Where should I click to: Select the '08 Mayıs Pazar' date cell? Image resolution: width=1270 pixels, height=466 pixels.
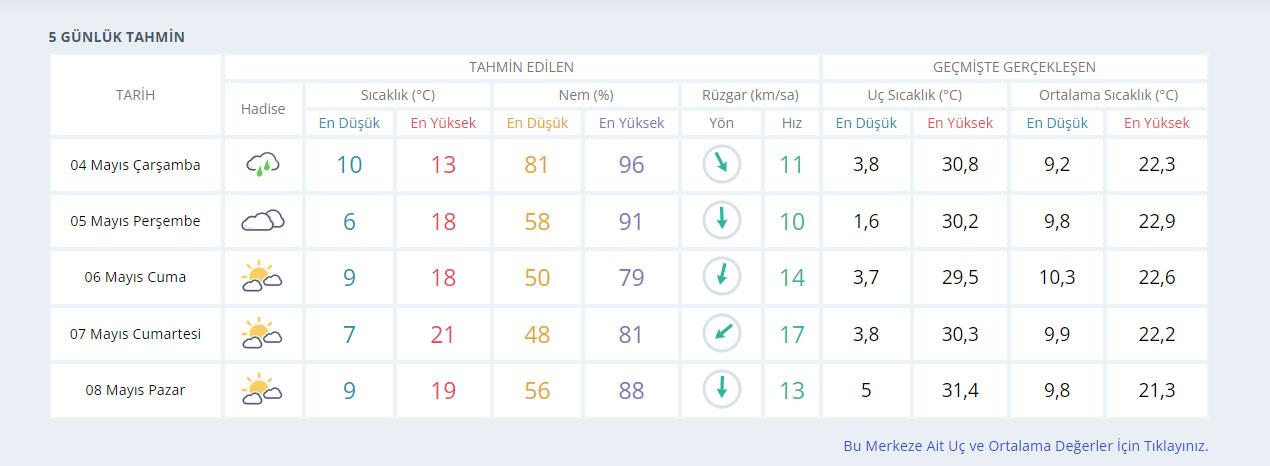click(x=135, y=389)
